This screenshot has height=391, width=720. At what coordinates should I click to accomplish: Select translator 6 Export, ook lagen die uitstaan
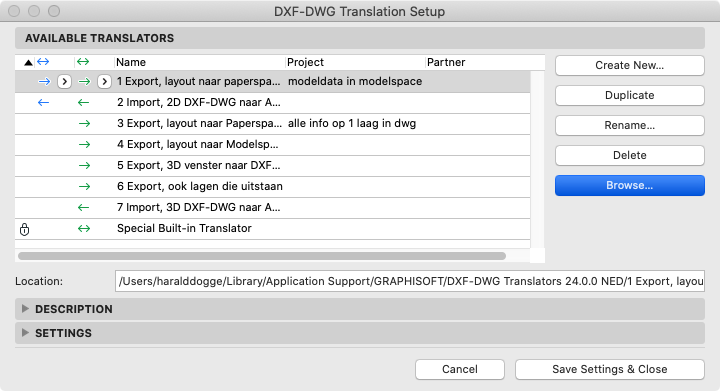273,186
